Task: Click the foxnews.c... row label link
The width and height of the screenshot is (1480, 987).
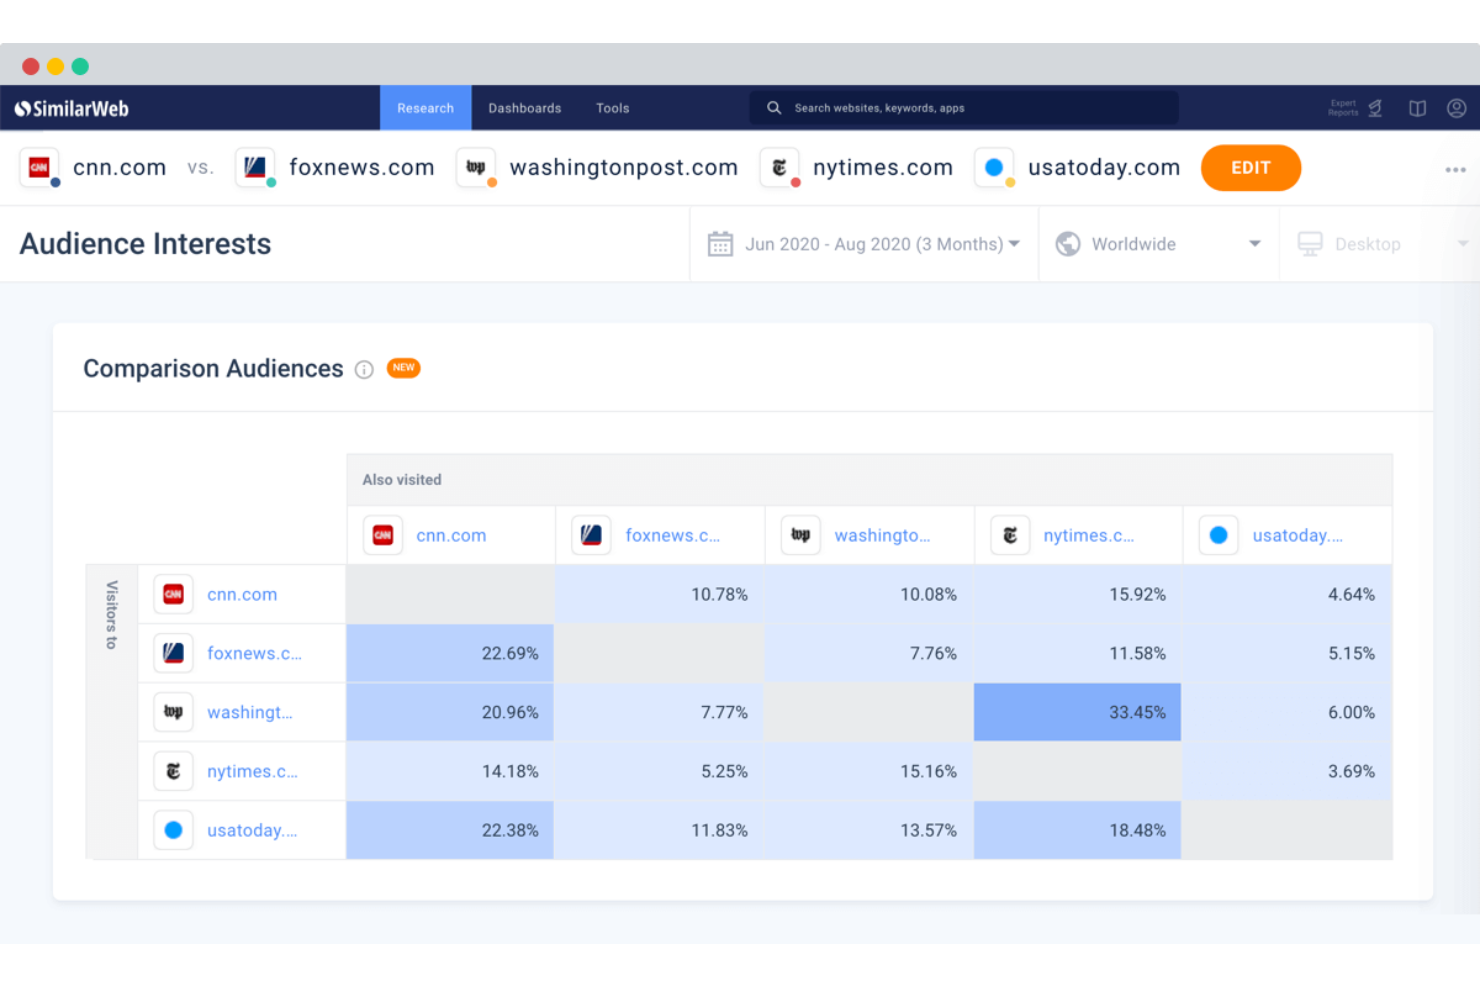Action: pos(254,654)
